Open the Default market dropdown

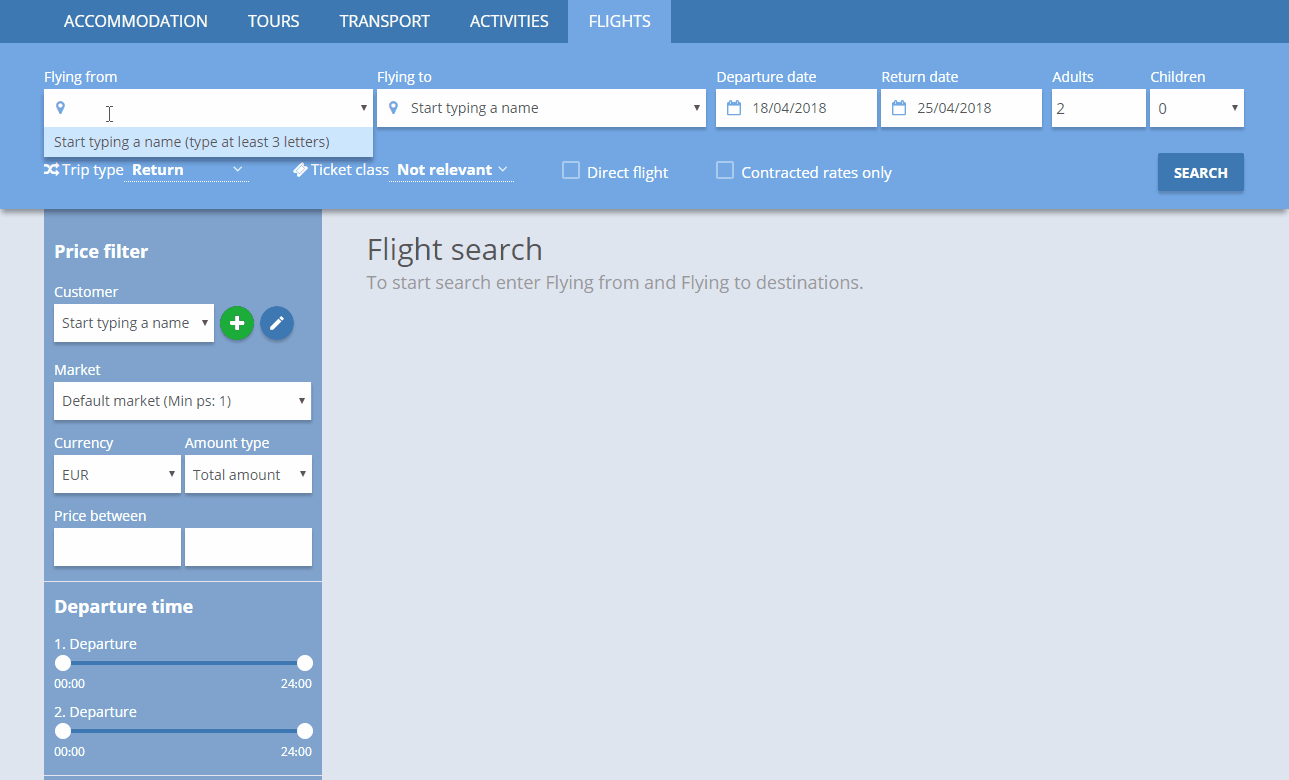182,401
